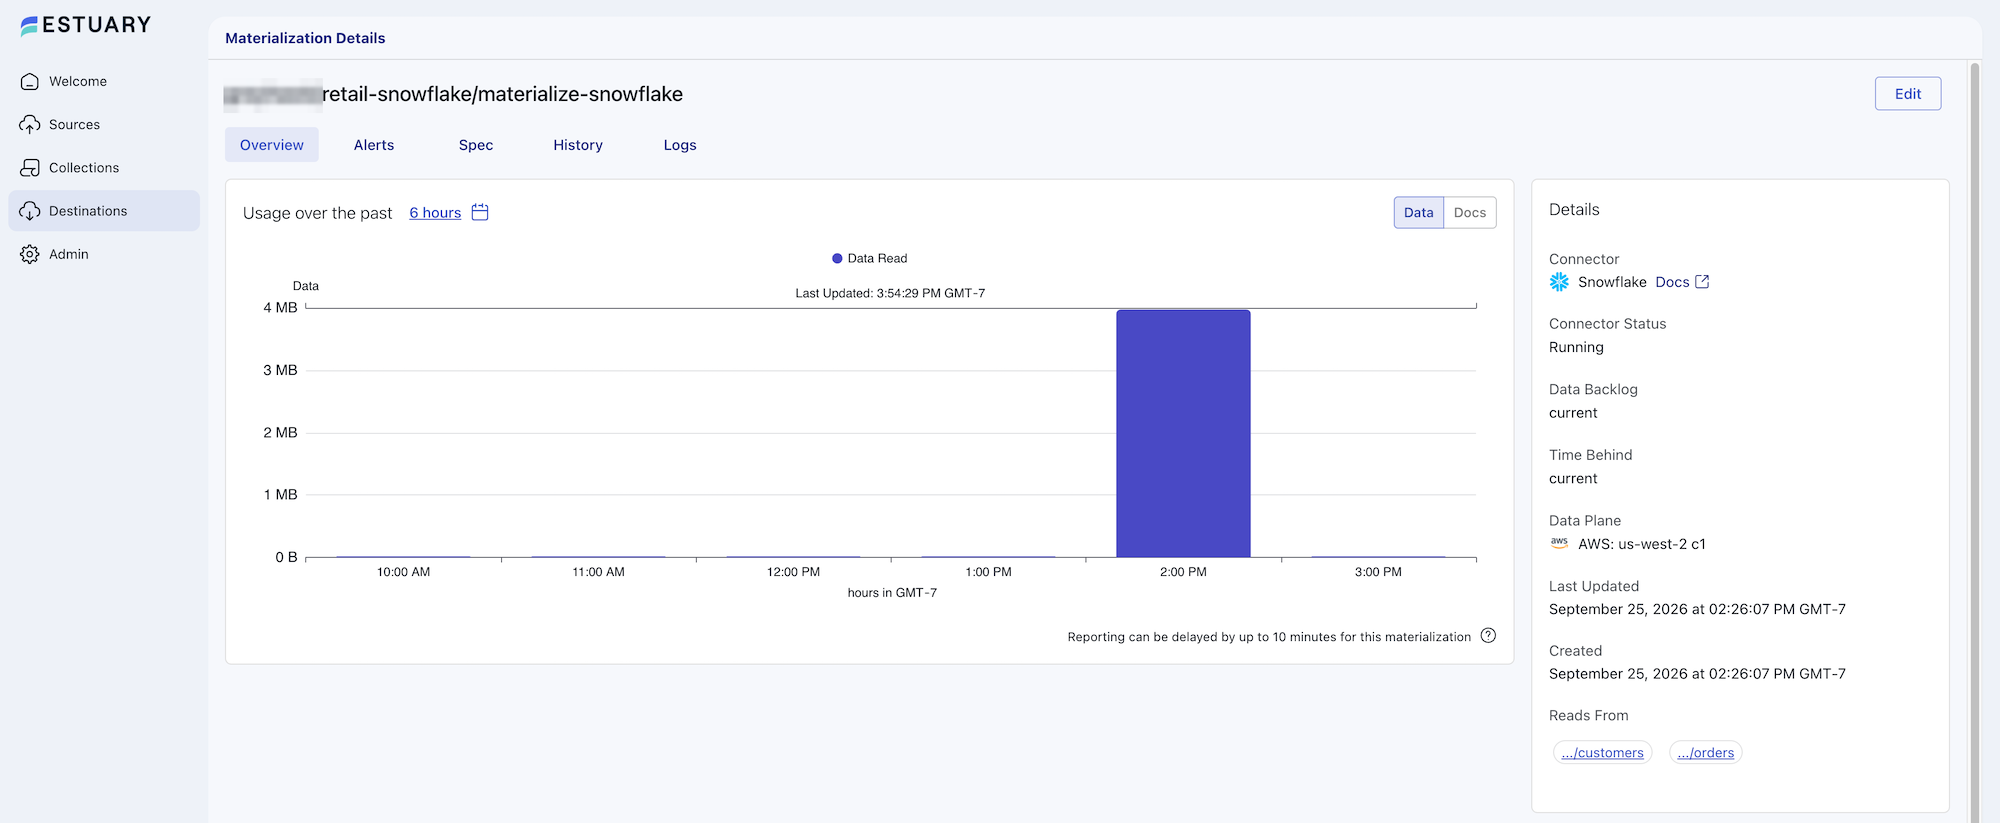Open the .../customers collection link
The height and width of the screenshot is (823, 2000).
[1602, 753]
